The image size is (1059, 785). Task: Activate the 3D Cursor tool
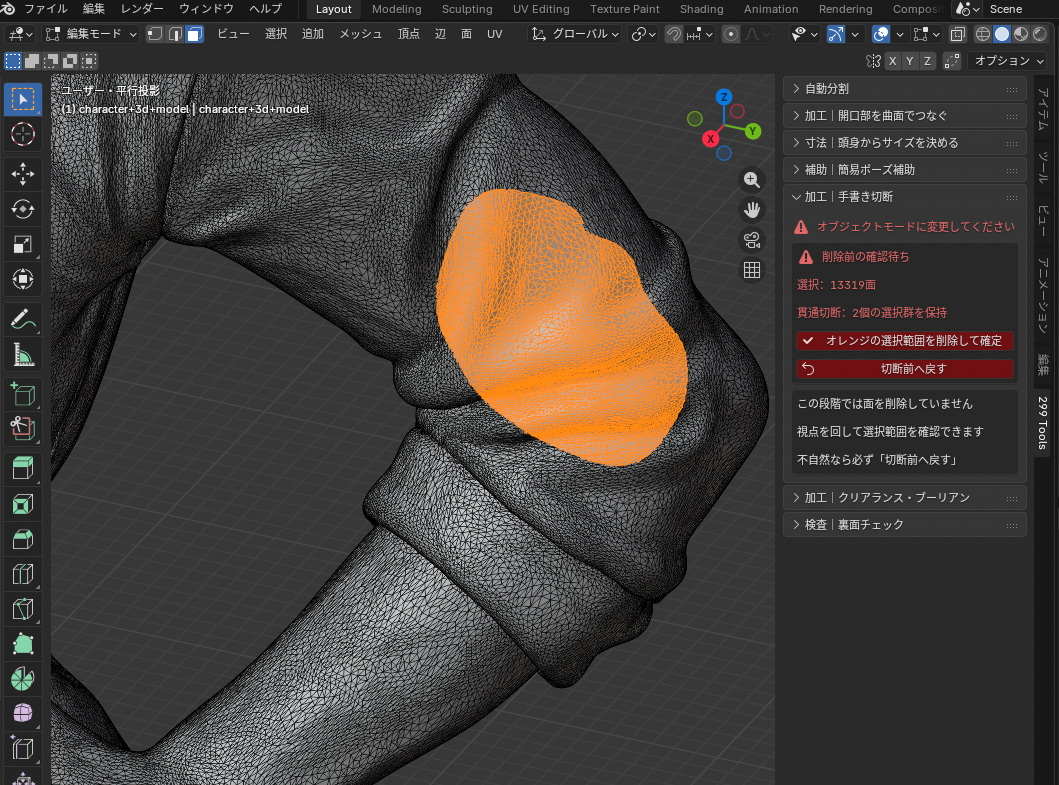click(x=23, y=134)
